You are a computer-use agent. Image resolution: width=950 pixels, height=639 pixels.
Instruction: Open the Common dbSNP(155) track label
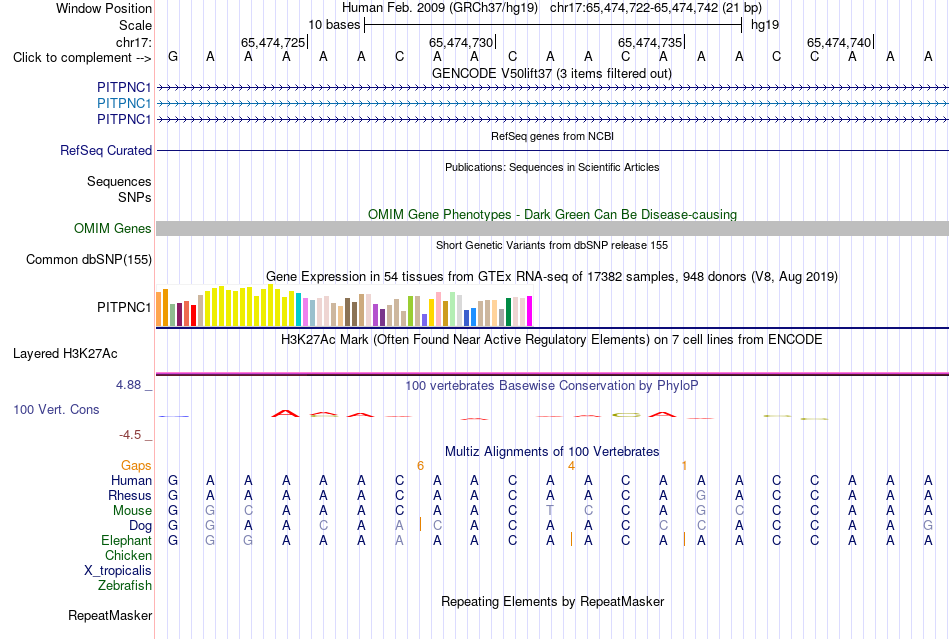(x=89, y=259)
